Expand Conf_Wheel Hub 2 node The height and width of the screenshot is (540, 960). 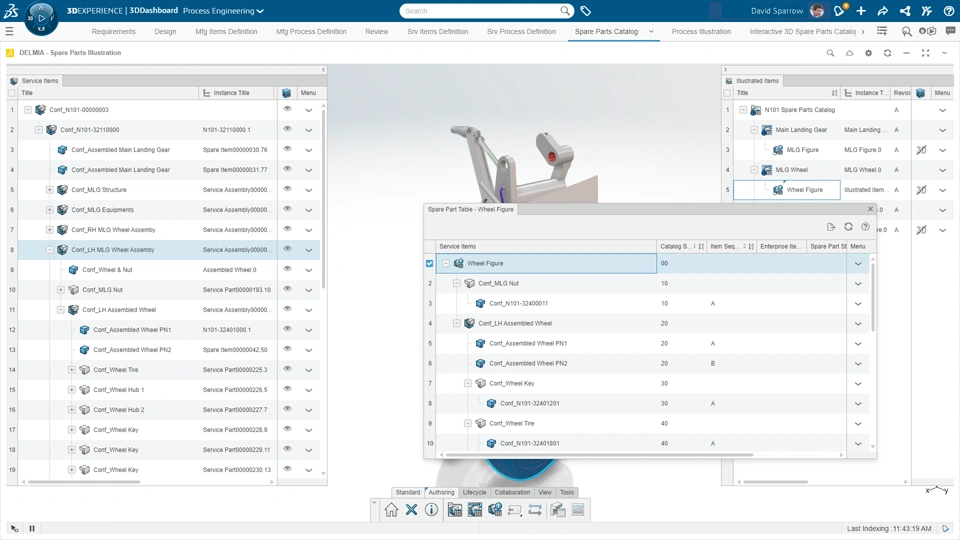[72, 410]
